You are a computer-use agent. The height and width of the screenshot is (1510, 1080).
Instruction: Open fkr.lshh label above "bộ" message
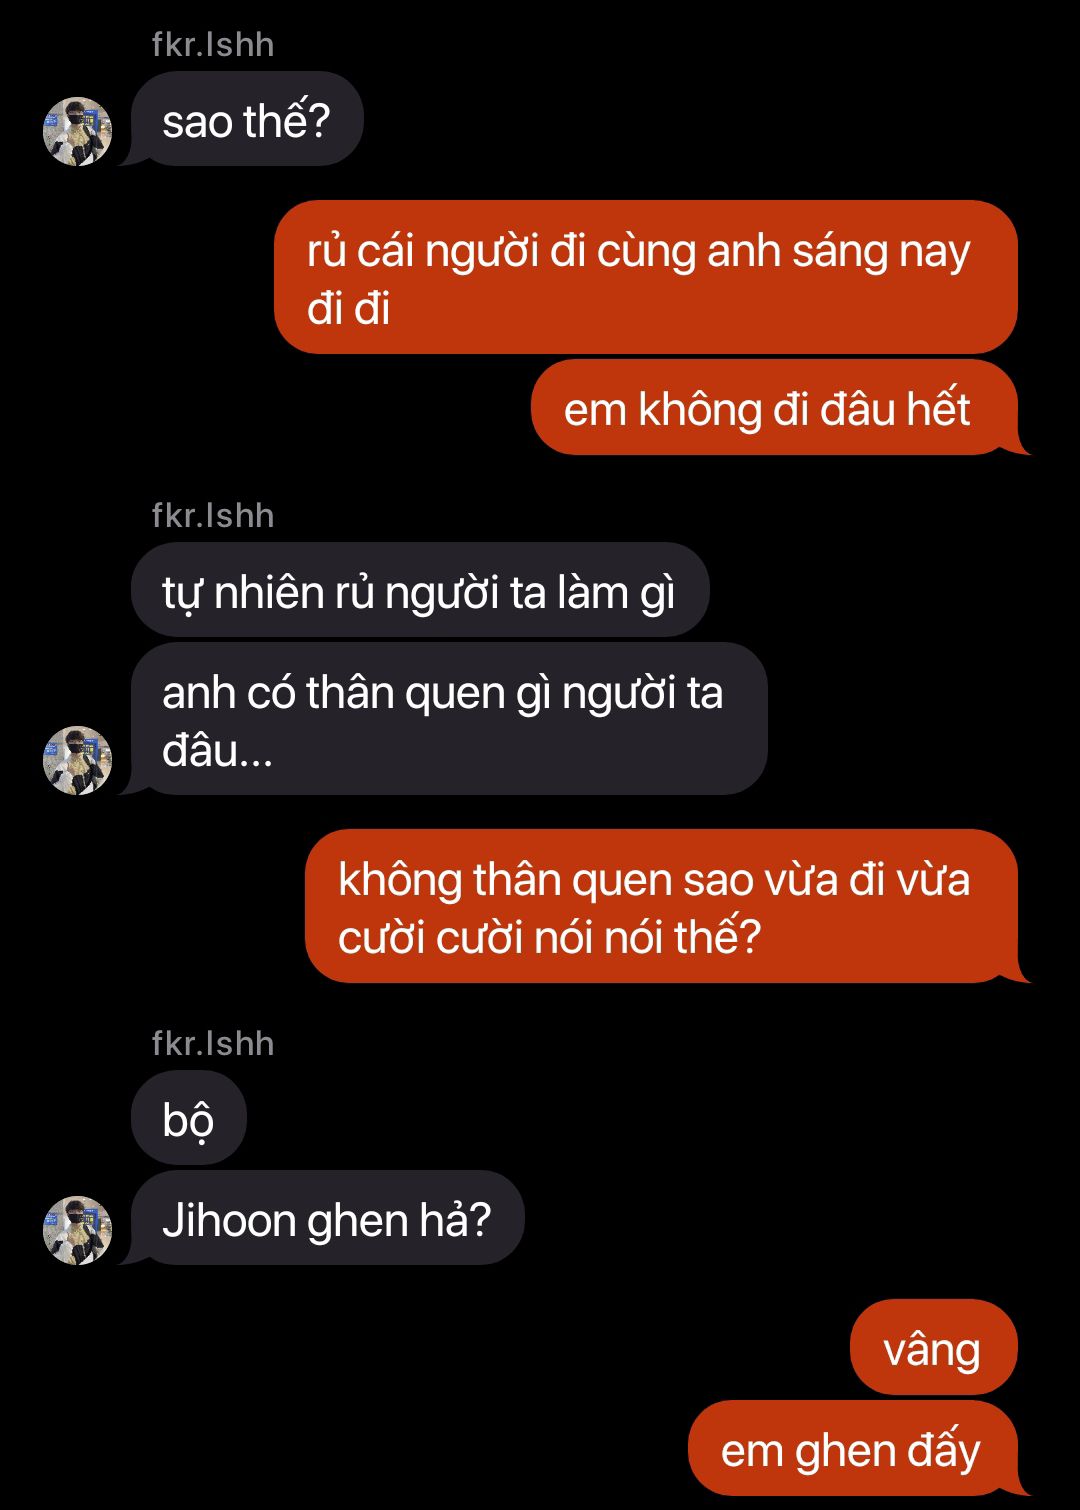(x=213, y=1044)
